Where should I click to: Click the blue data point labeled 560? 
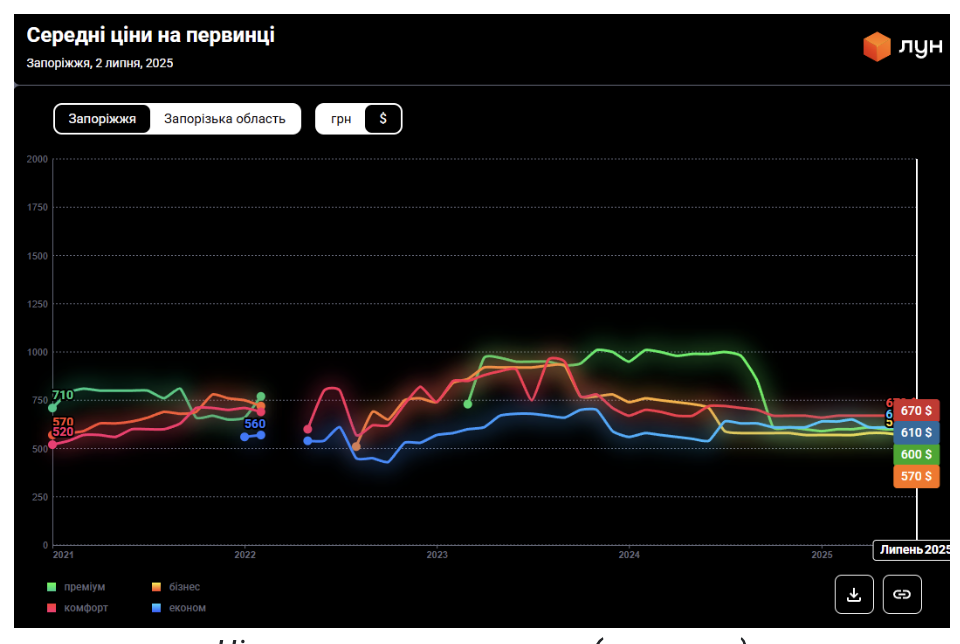(x=260, y=435)
